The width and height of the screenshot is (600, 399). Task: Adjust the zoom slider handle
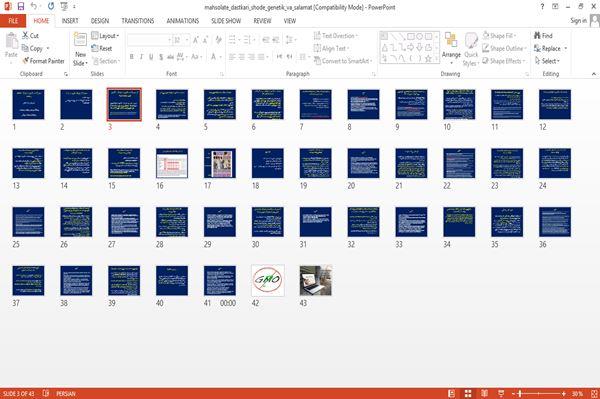click(520, 394)
